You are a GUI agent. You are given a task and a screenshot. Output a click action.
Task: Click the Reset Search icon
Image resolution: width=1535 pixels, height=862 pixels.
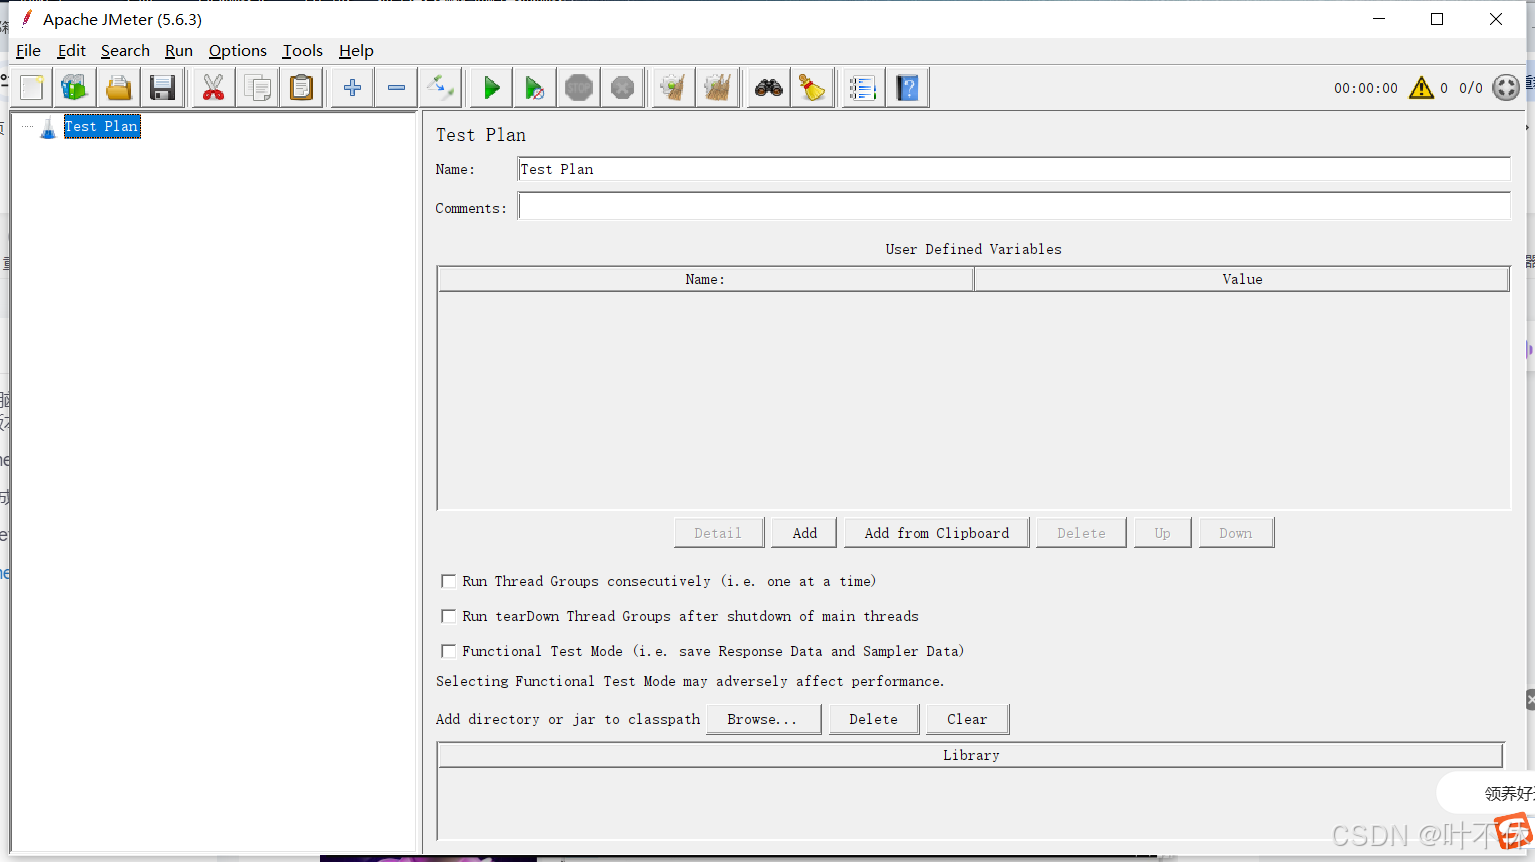(x=812, y=88)
